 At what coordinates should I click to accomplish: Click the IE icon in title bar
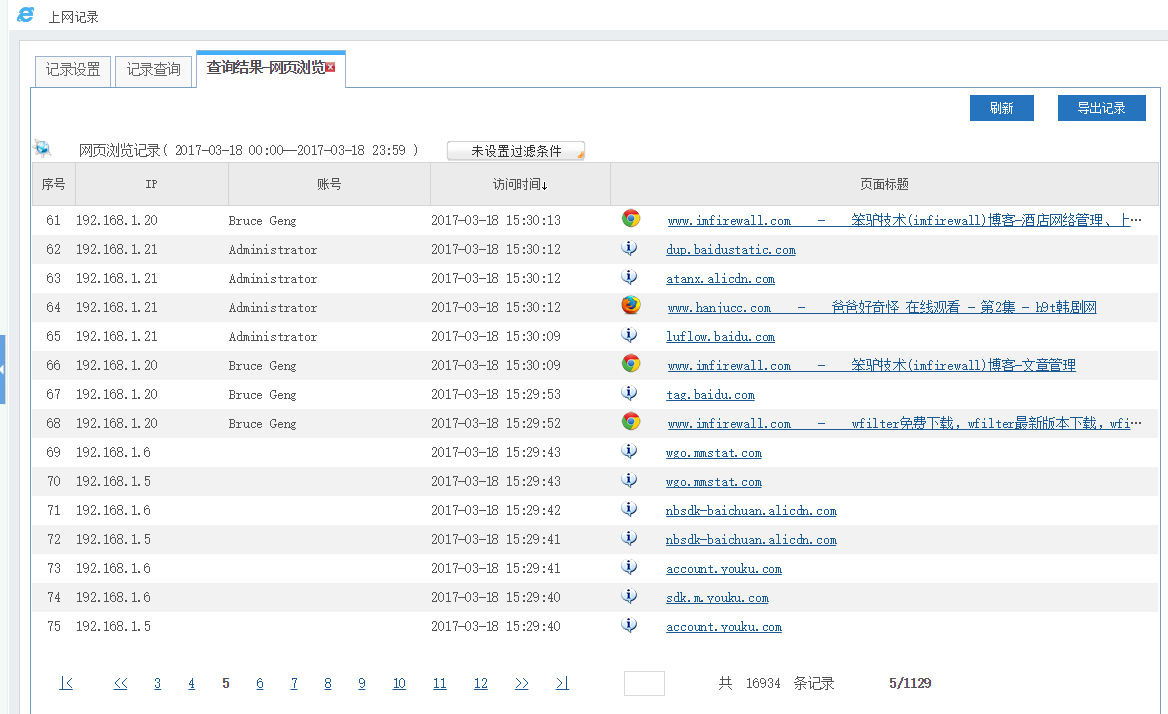(x=26, y=15)
